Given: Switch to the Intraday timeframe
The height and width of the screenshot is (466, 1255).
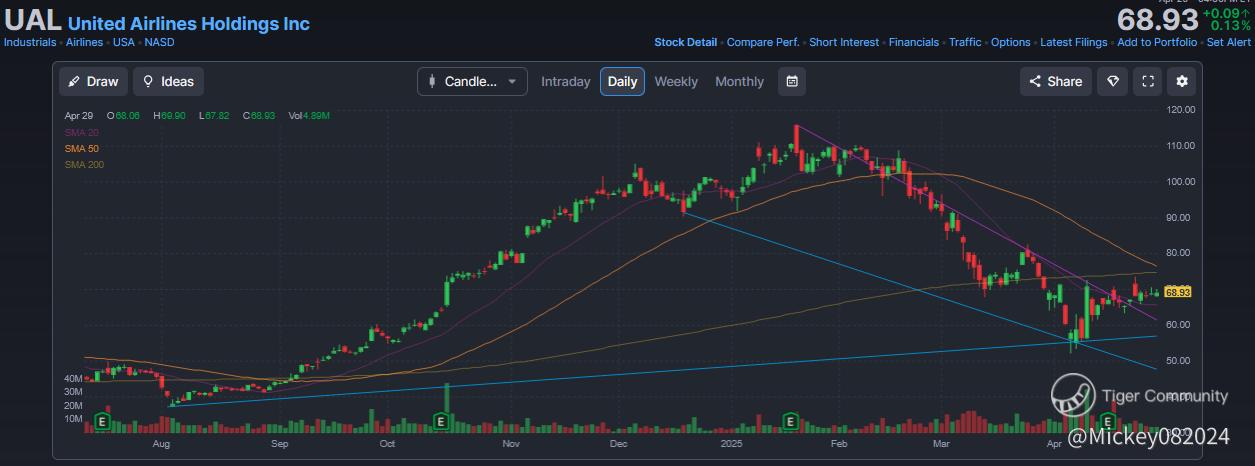Looking at the screenshot, I should coord(565,81).
